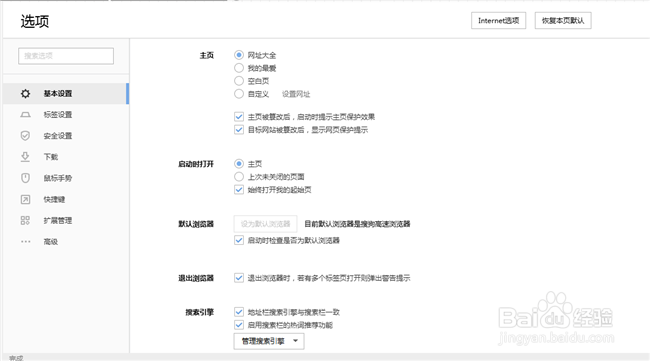Viewport: 650px width, 361px height.
Task: Click the mouse icon for 鼠标手势
Action: click(x=25, y=178)
